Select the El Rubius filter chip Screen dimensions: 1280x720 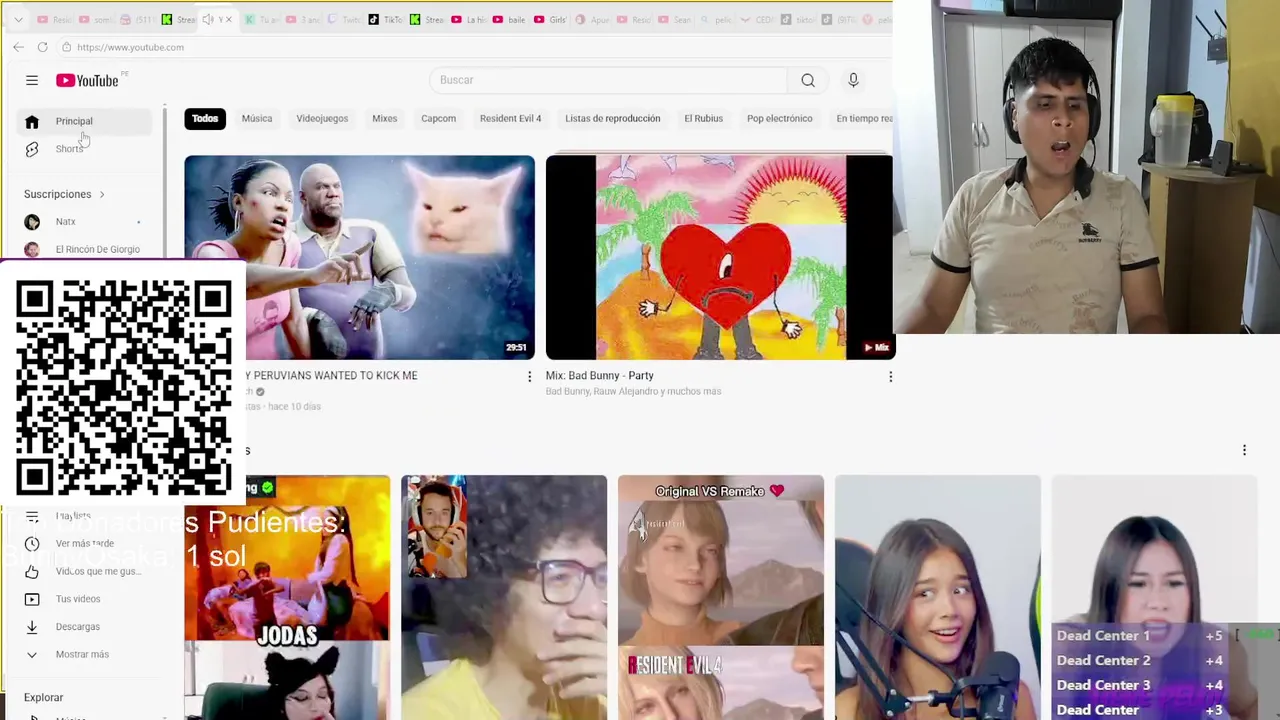tap(703, 118)
